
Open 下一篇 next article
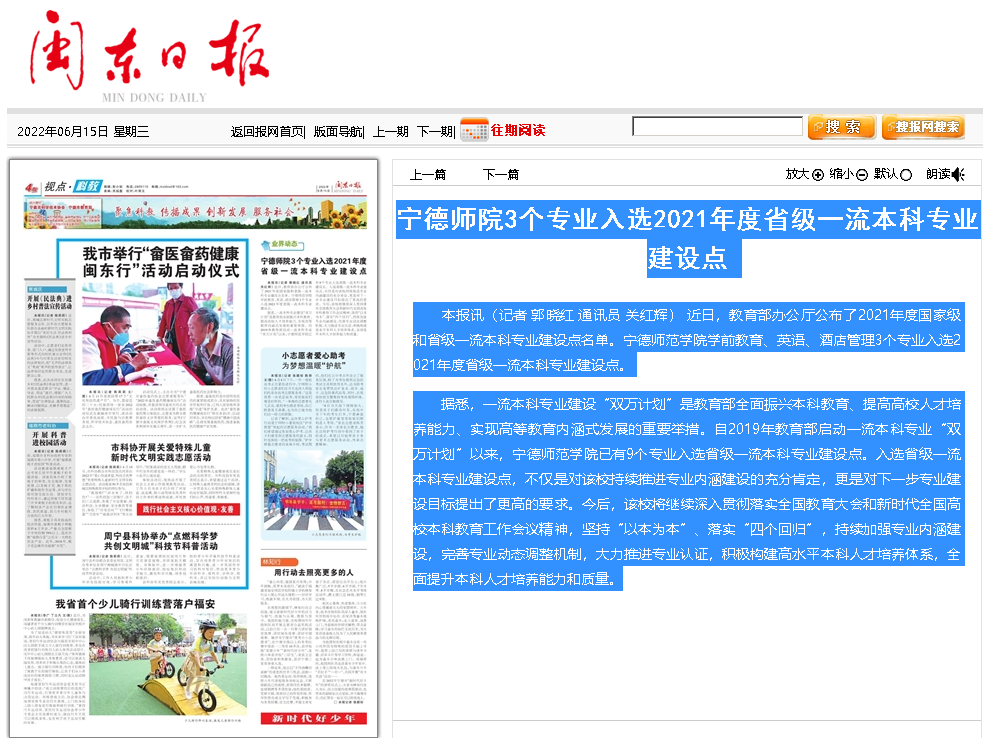(x=500, y=175)
